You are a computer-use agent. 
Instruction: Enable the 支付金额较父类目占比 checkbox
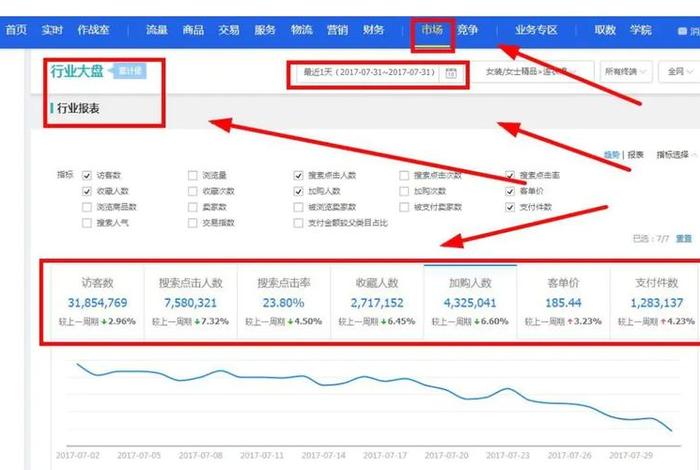coord(298,223)
